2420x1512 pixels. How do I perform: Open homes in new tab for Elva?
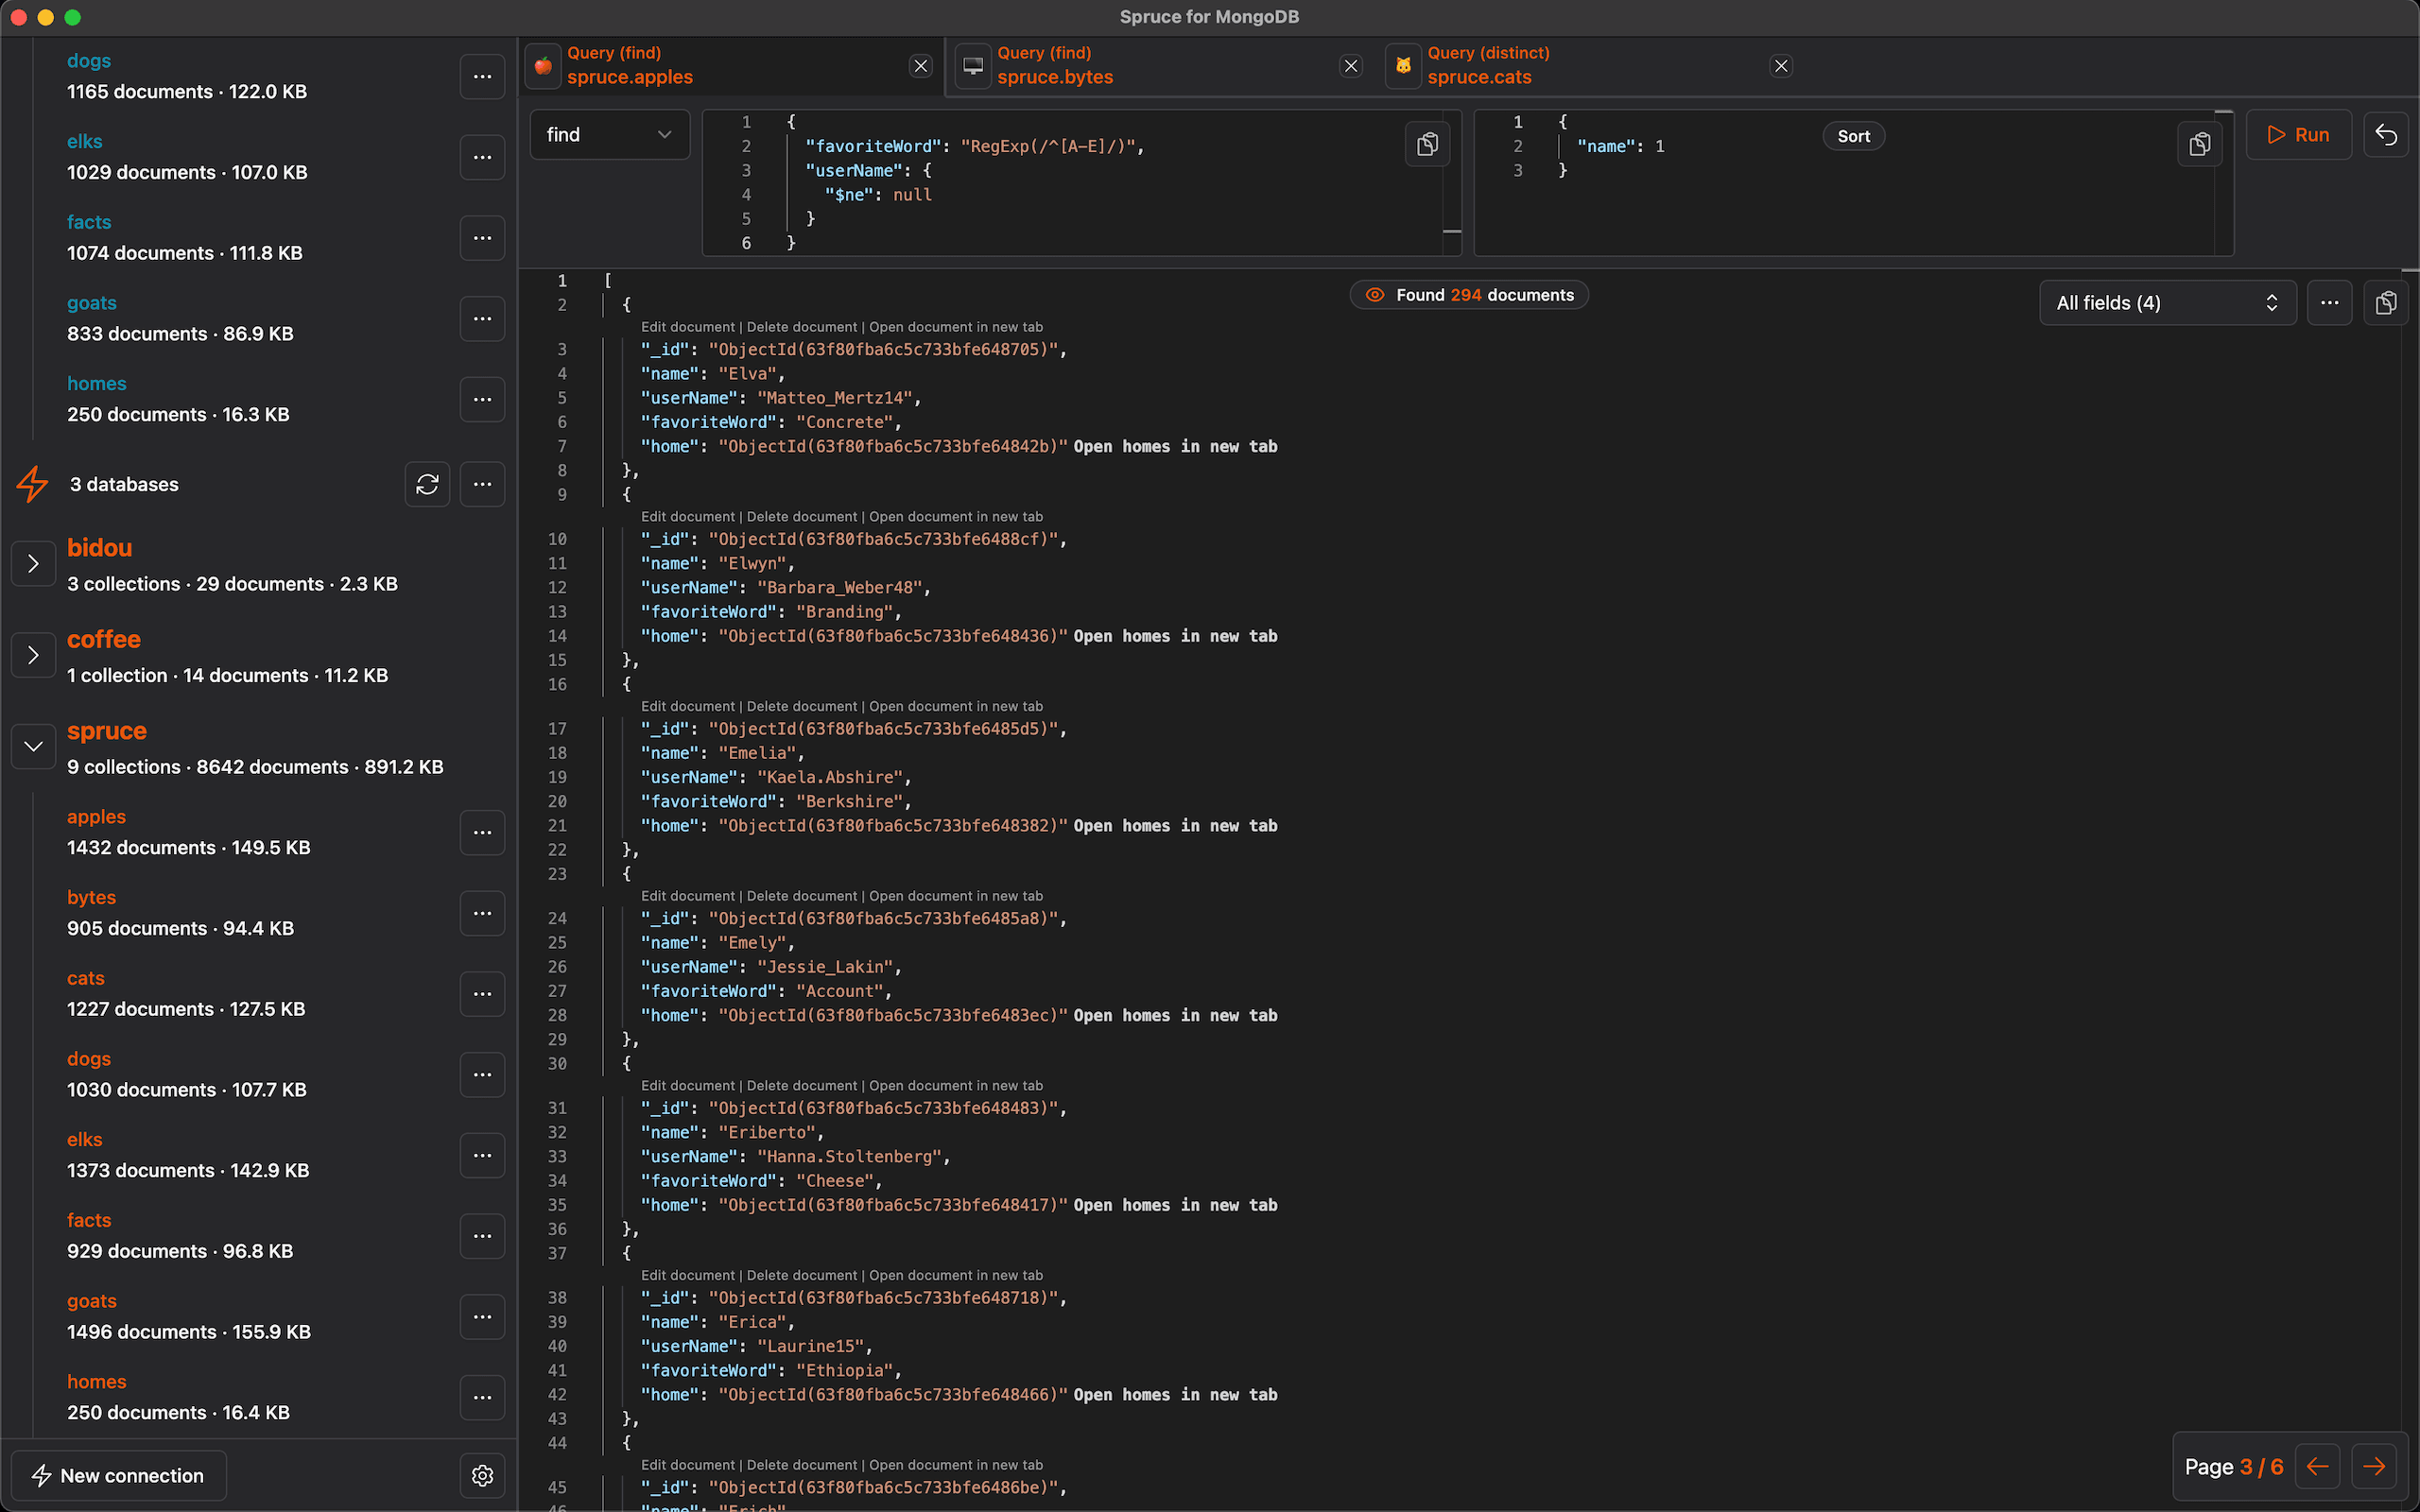click(x=1175, y=447)
